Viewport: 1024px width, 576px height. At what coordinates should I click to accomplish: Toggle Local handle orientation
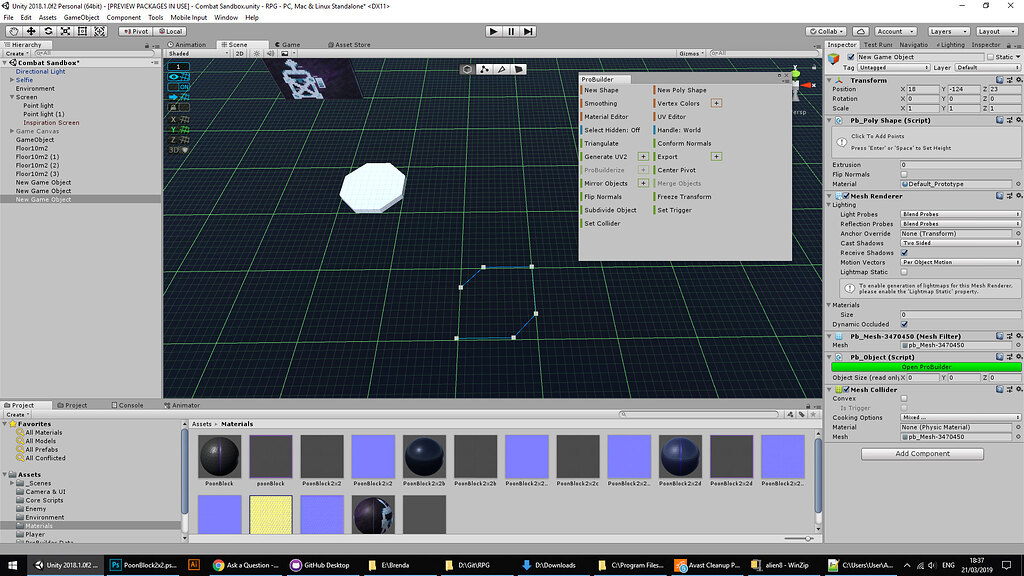click(170, 31)
